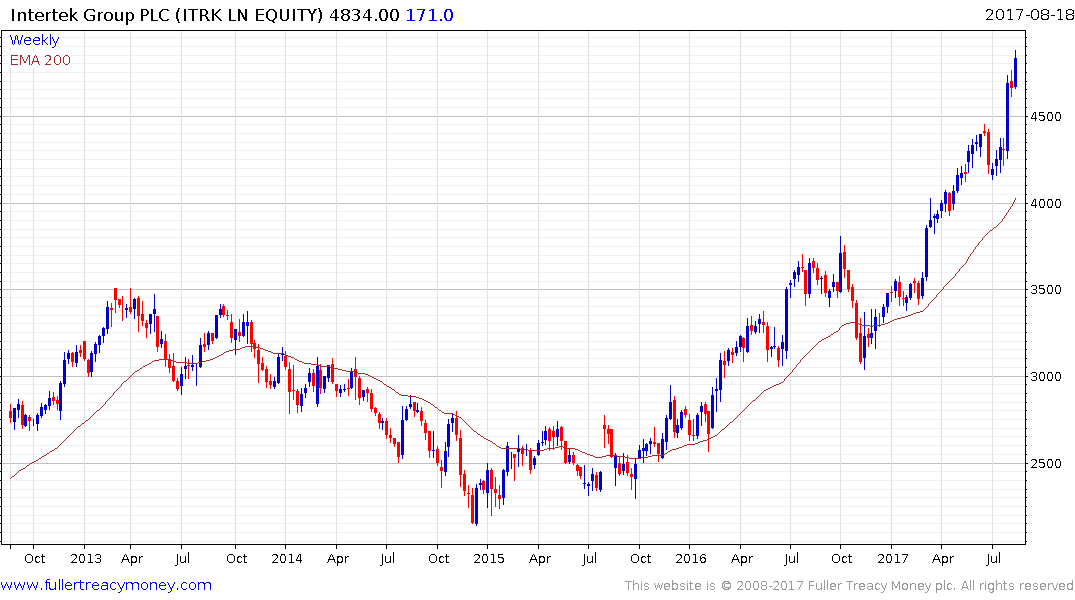
Task: Click the EMA 200 legend label
Action: click(x=40, y=60)
